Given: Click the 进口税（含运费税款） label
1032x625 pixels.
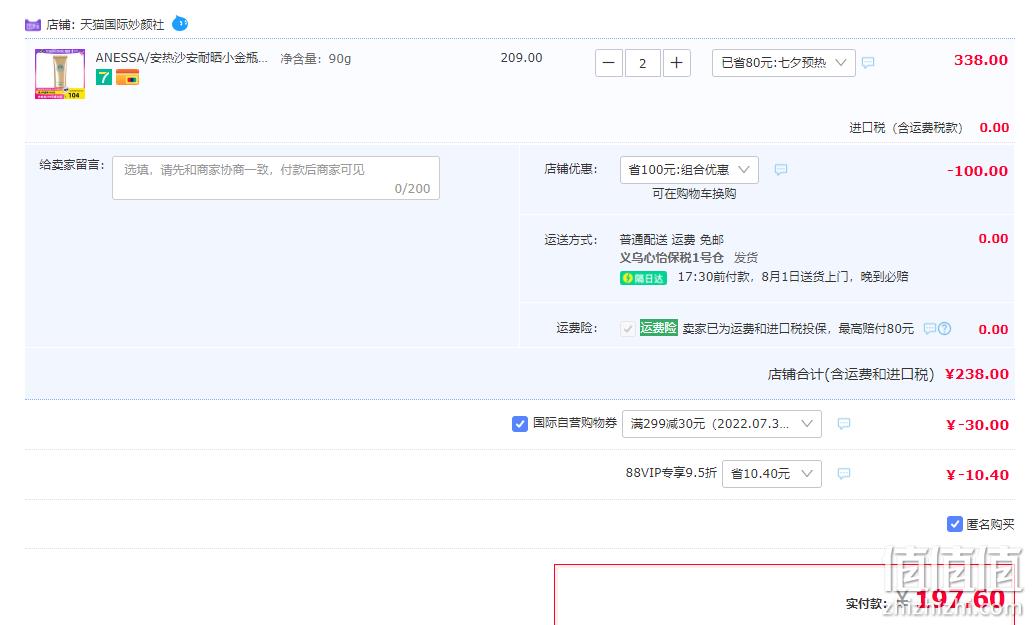Looking at the screenshot, I should point(906,128).
